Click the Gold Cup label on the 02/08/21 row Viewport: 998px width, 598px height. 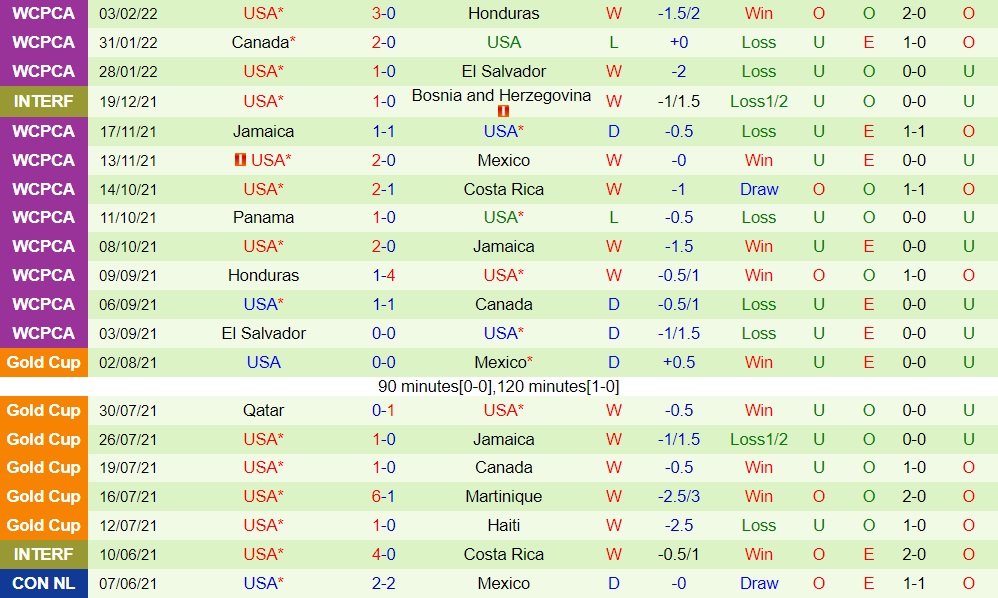pyautogui.click(x=44, y=363)
